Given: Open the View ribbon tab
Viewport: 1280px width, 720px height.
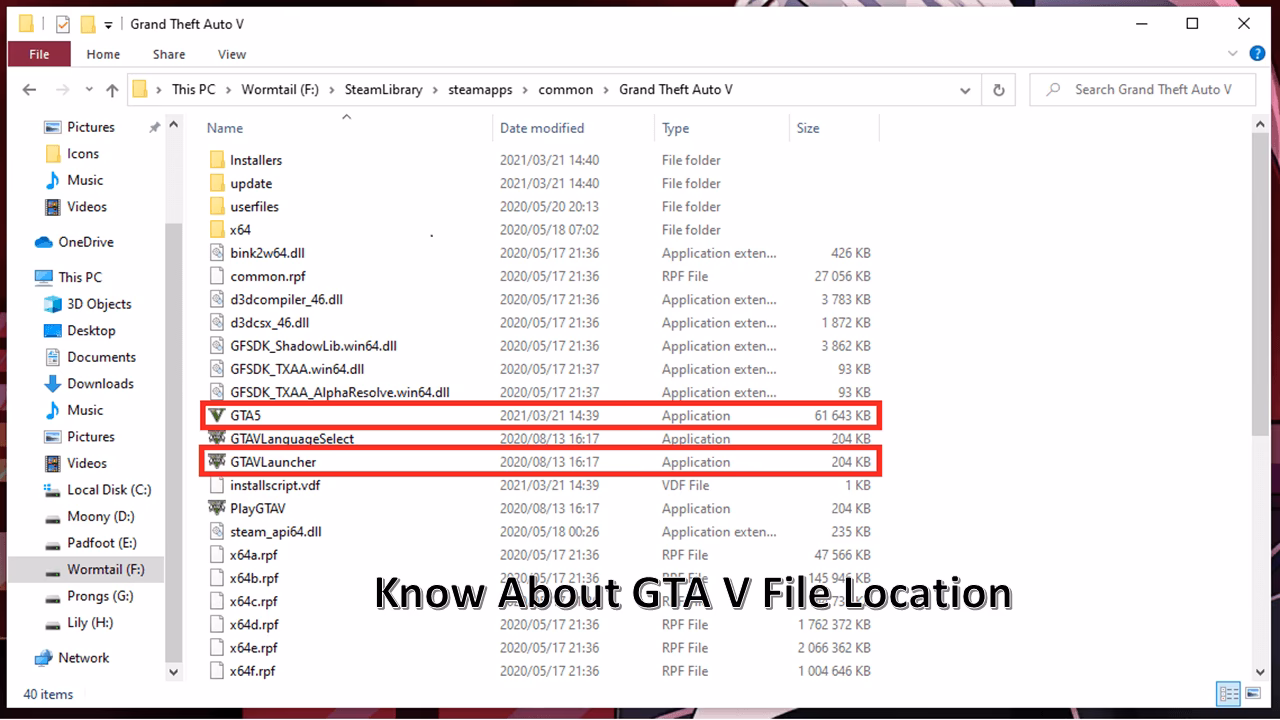Looking at the screenshot, I should (x=232, y=54).
